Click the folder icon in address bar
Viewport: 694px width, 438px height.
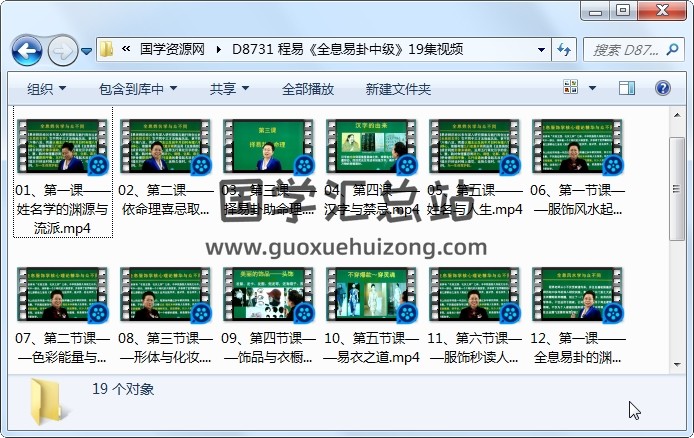pyautogui.click(x=106, y=49)
